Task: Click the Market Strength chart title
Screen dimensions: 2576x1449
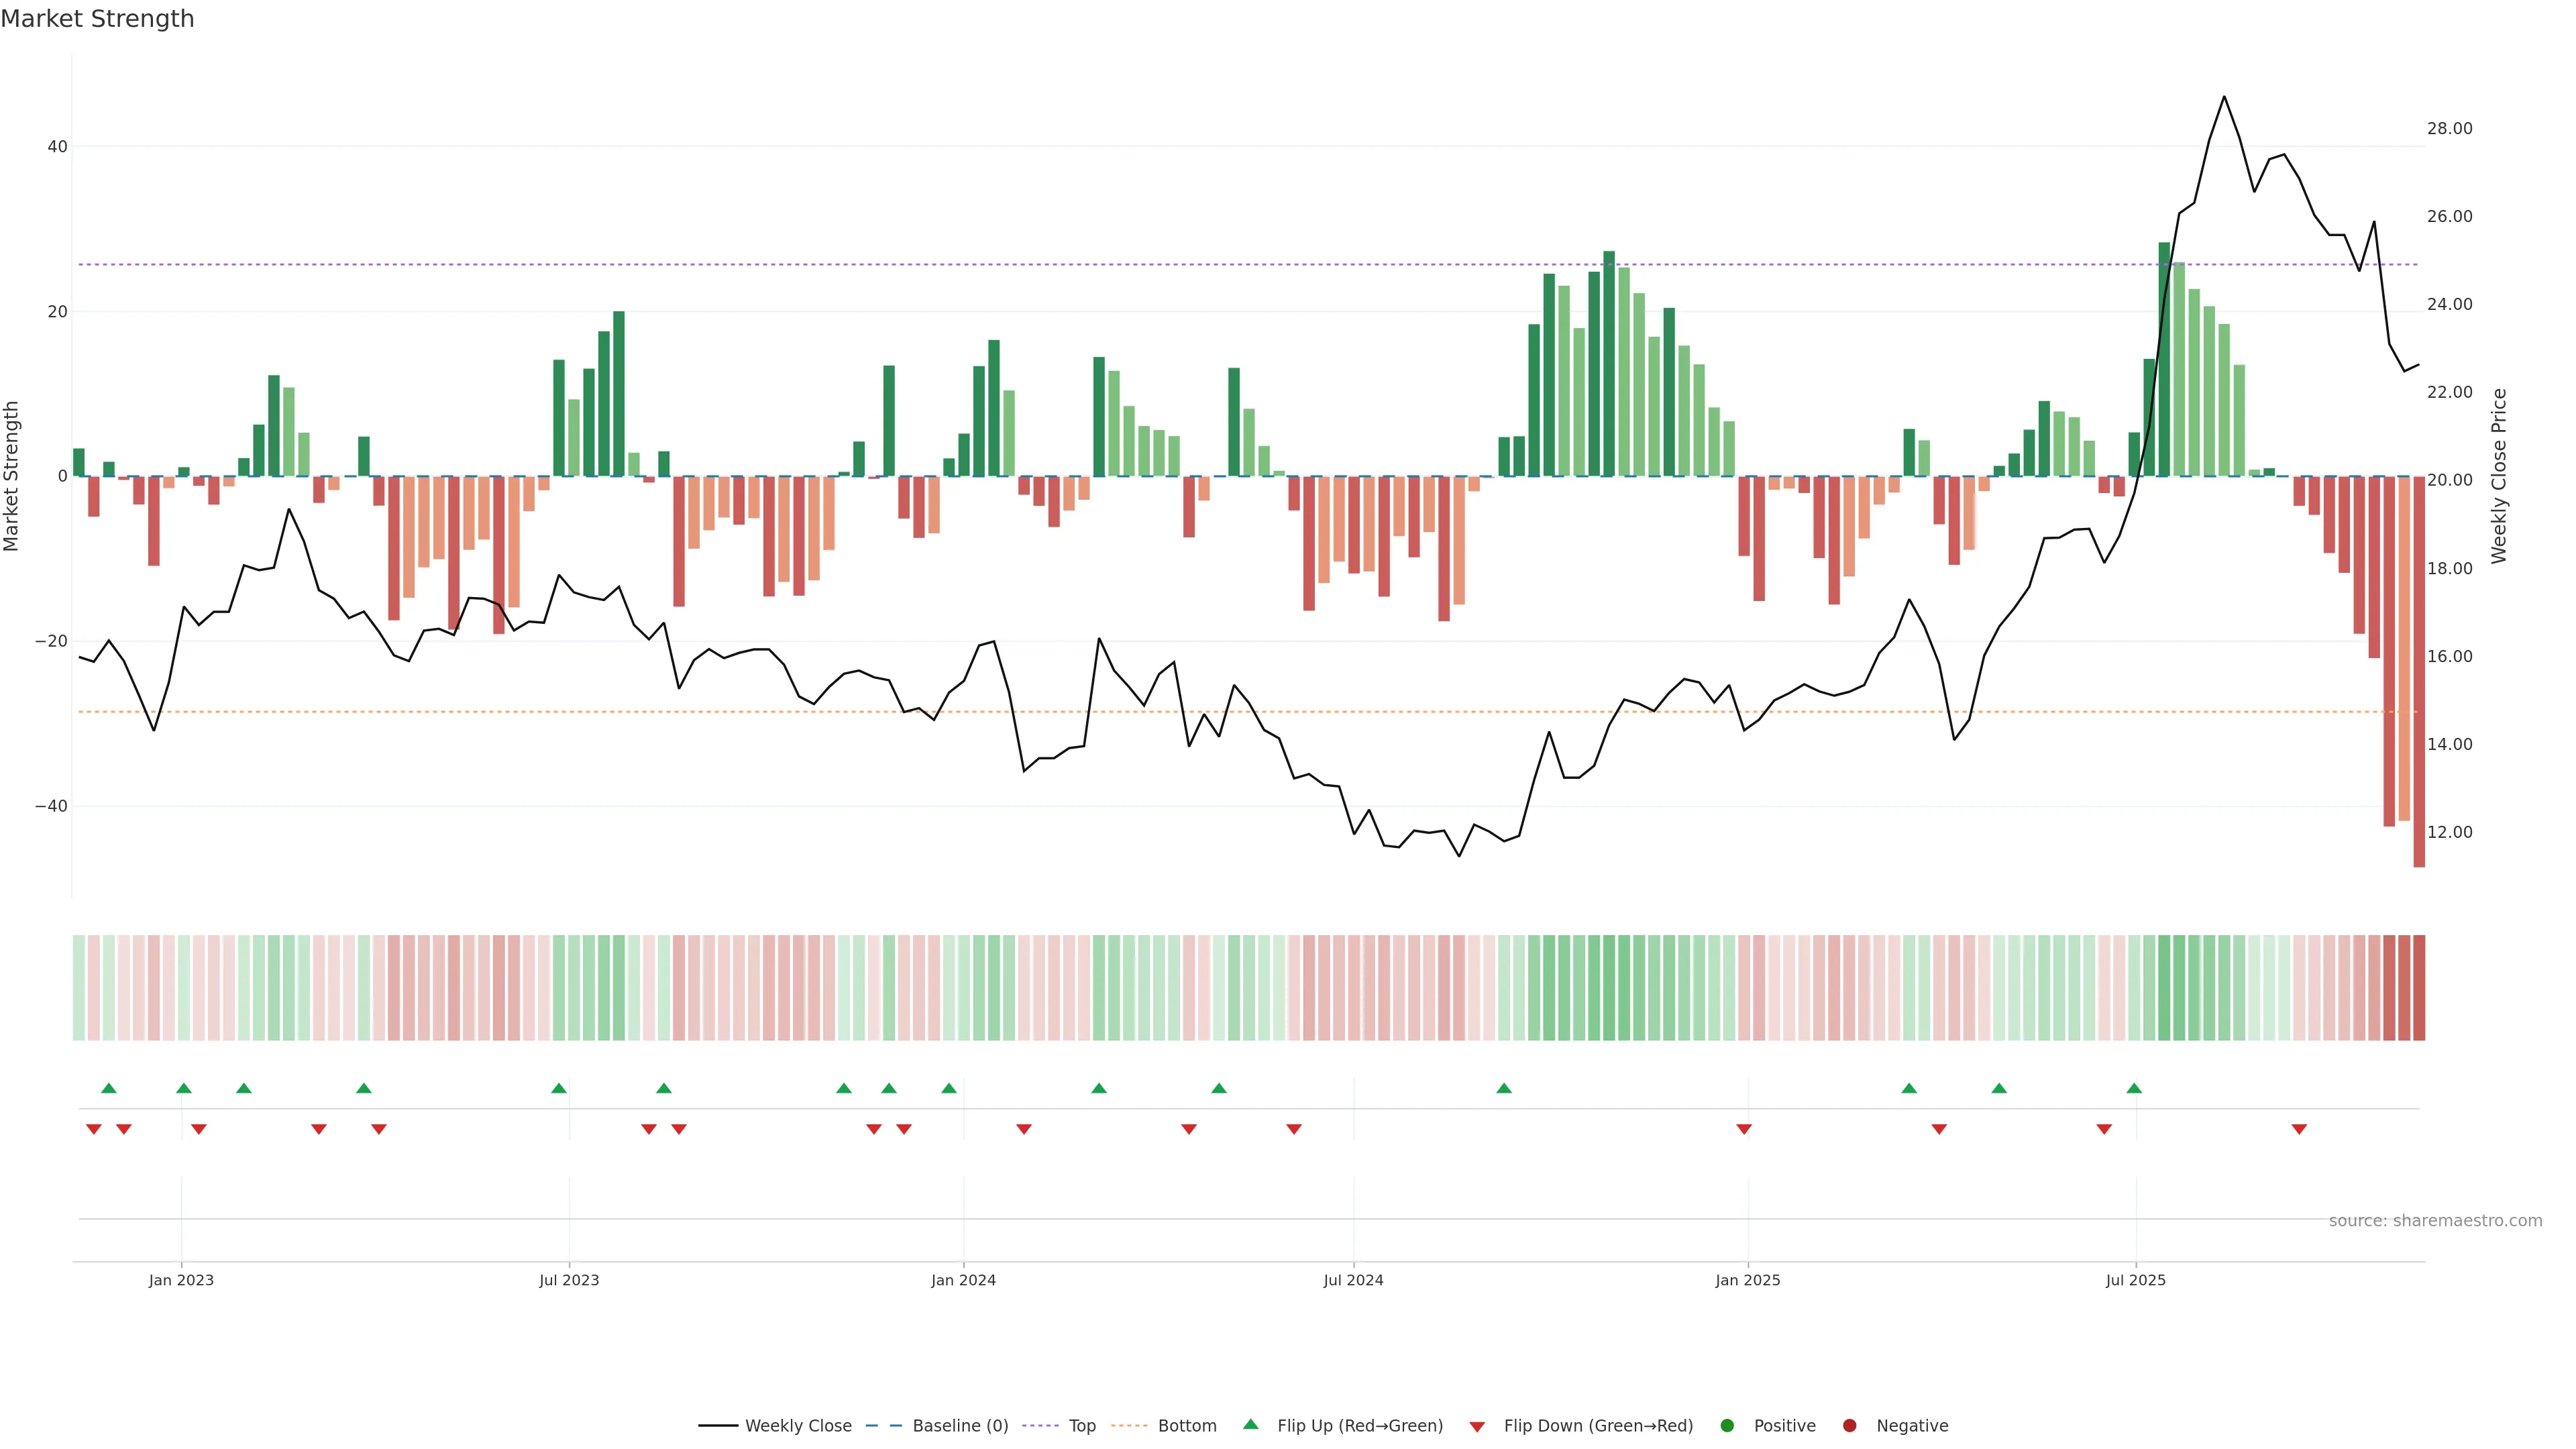Action: click(97, 19)
